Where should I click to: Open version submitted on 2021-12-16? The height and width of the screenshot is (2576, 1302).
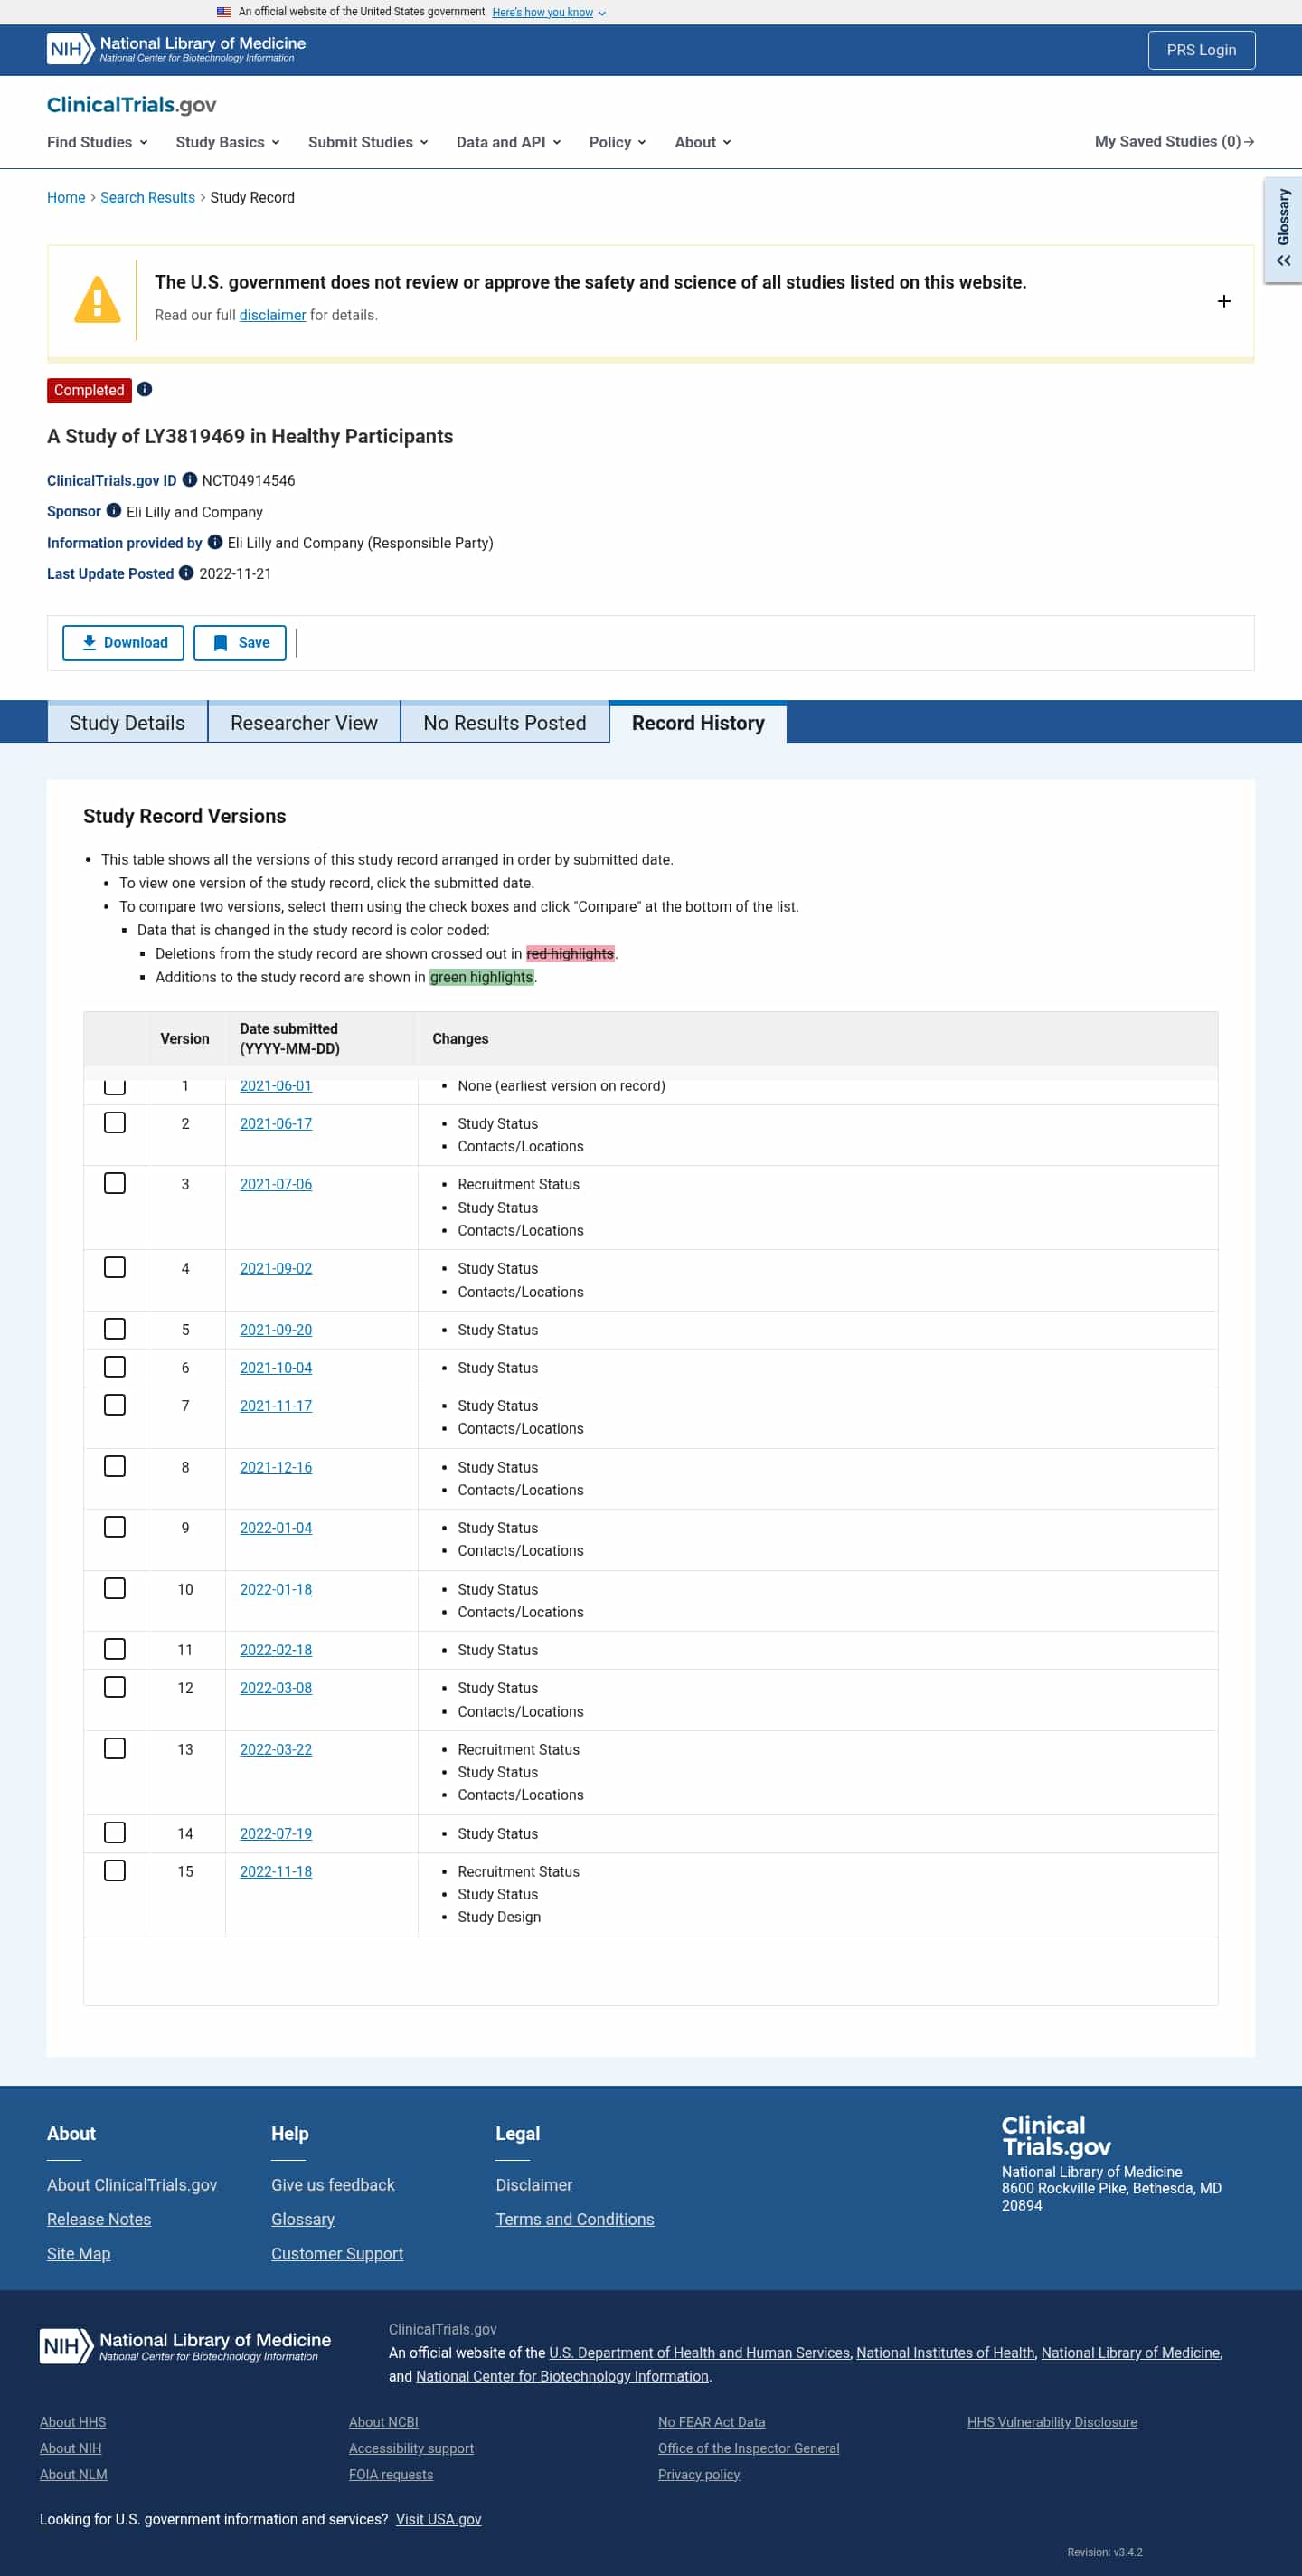276,1467
